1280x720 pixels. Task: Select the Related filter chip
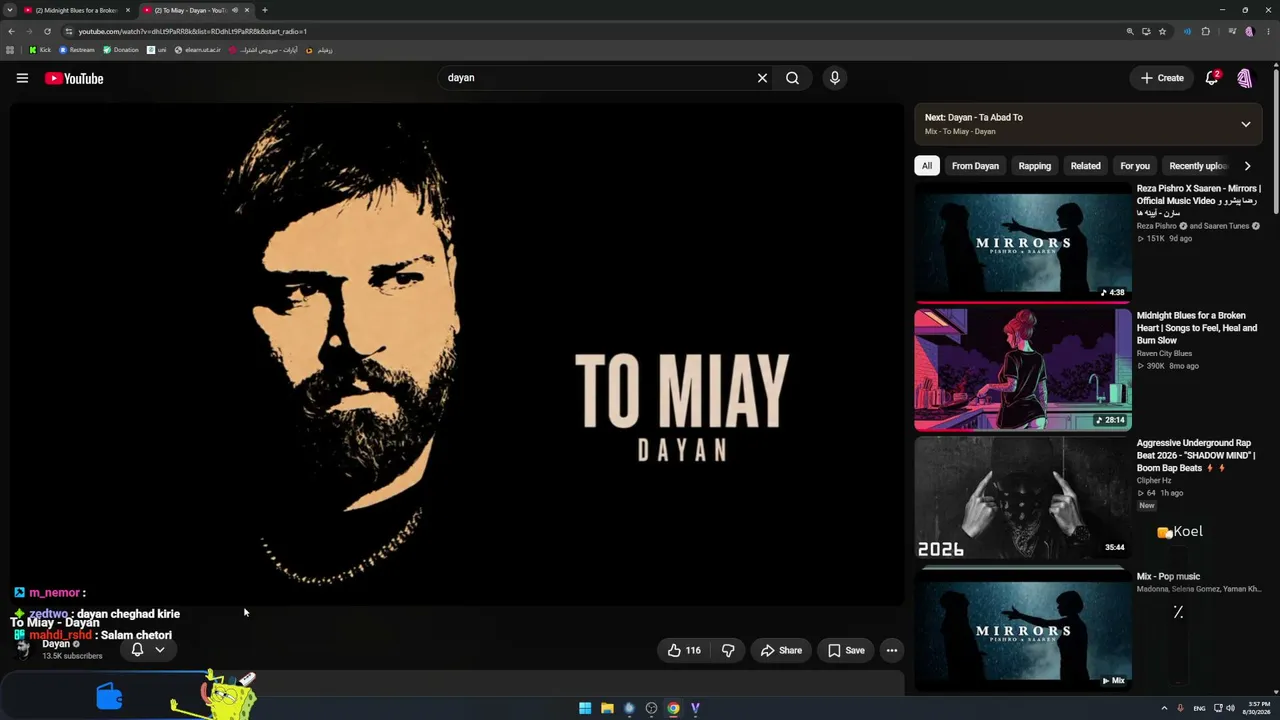tap(1085, 166)
